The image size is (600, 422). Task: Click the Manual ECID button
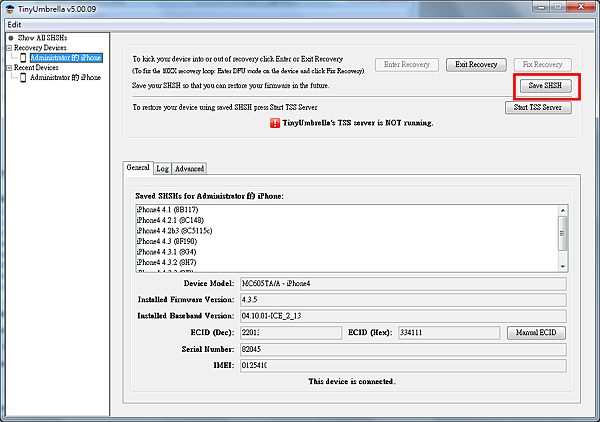click(536, 332)
